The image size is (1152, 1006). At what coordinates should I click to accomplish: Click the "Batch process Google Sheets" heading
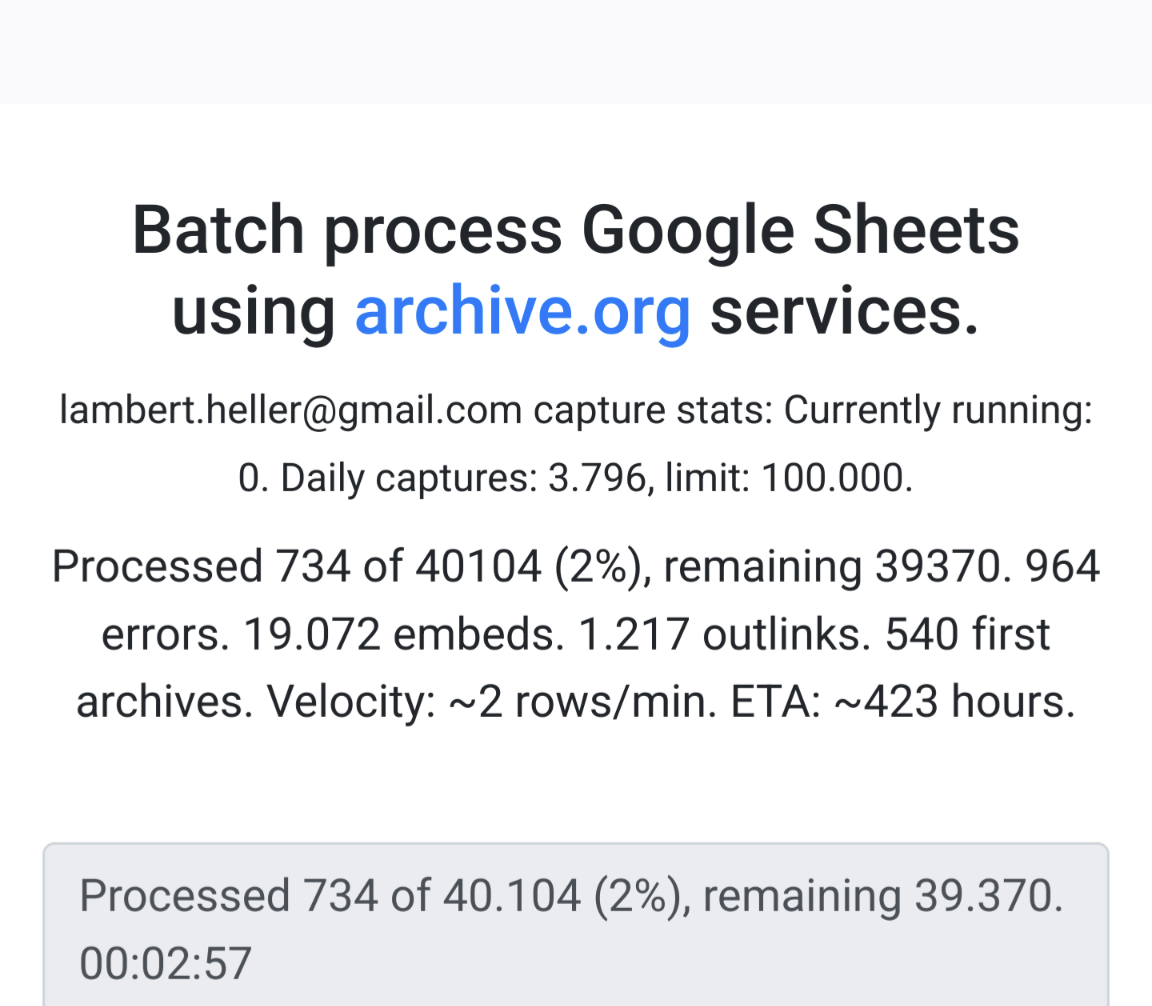pos(575,230)
